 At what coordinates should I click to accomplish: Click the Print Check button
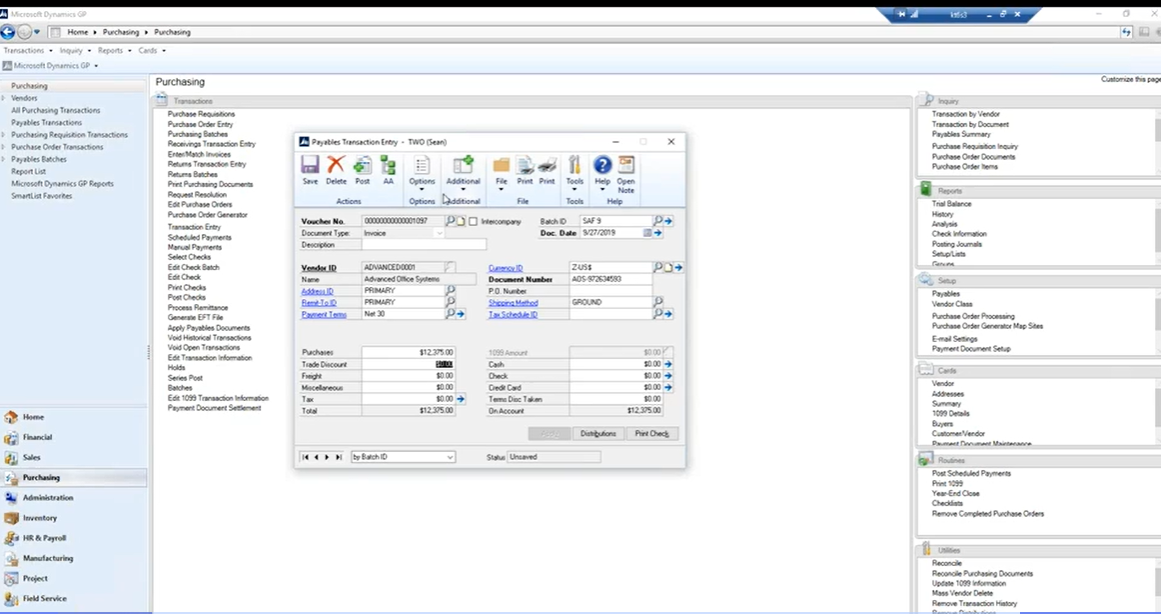pyautogui.click(x=652, y=434)
